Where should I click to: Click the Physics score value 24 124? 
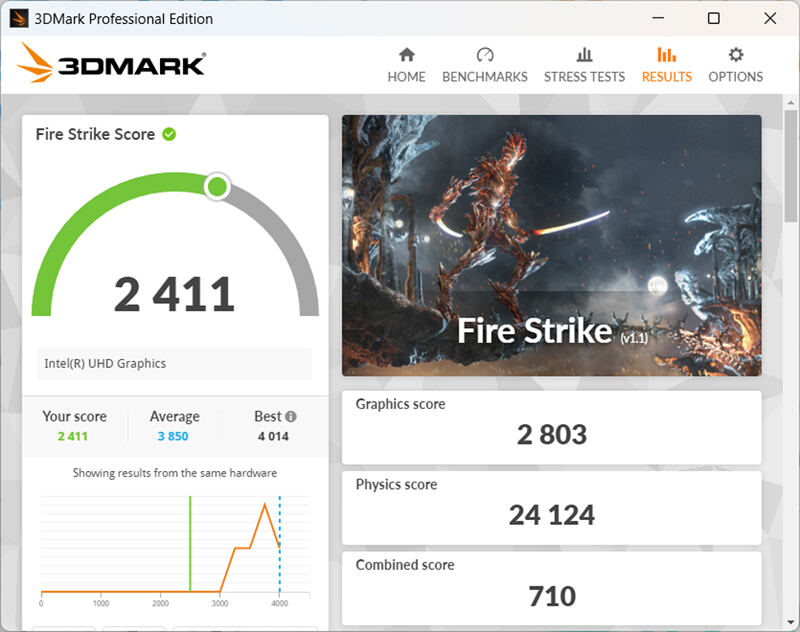552,515
